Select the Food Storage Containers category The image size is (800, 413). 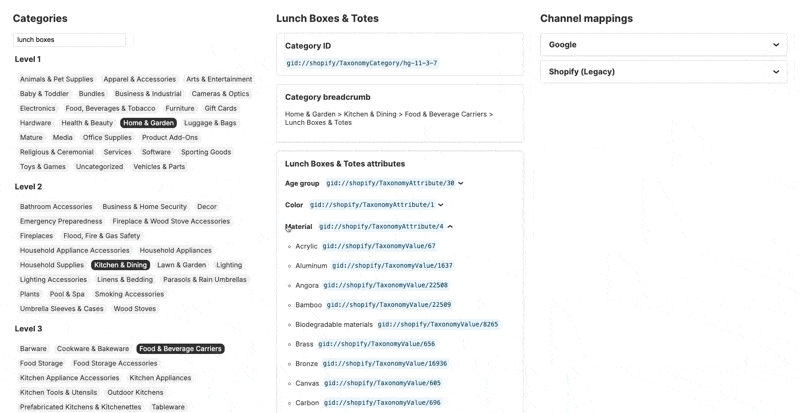[x=115, y=364]
